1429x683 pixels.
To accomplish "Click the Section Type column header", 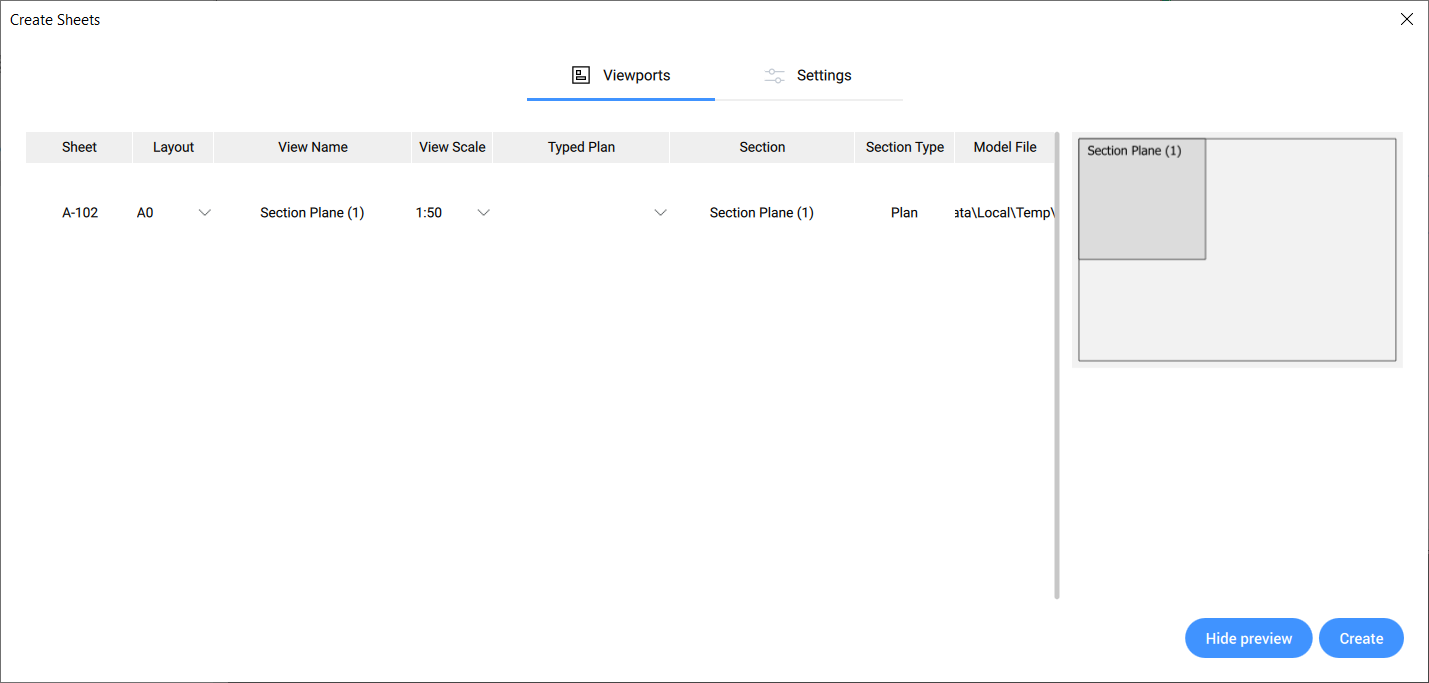I will (x=904, y=147).
